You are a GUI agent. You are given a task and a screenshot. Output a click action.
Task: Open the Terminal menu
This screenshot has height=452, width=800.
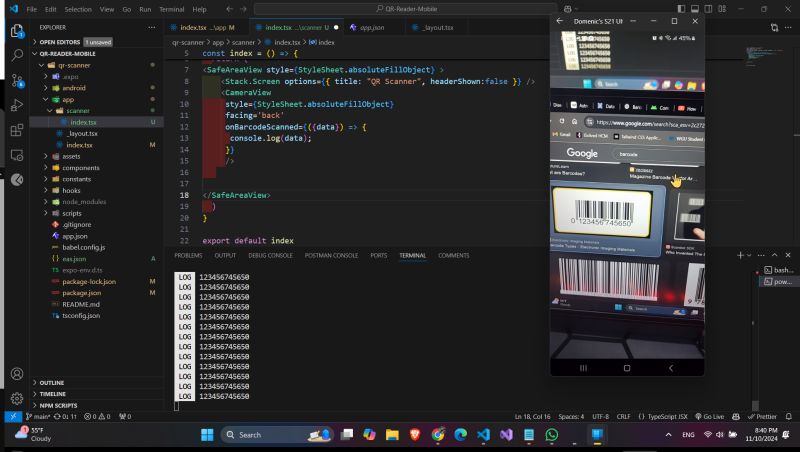point(172,8)
